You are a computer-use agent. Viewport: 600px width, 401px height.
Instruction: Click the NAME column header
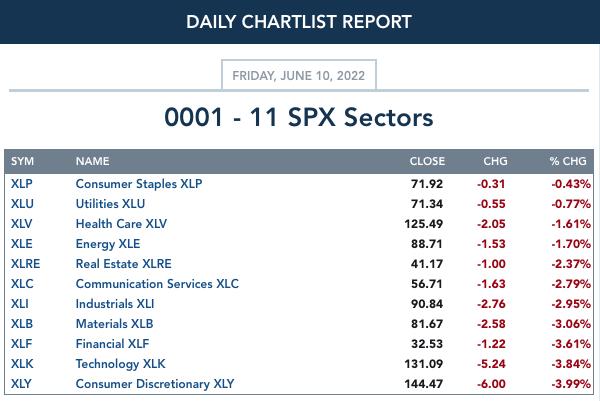coord(92,161)
